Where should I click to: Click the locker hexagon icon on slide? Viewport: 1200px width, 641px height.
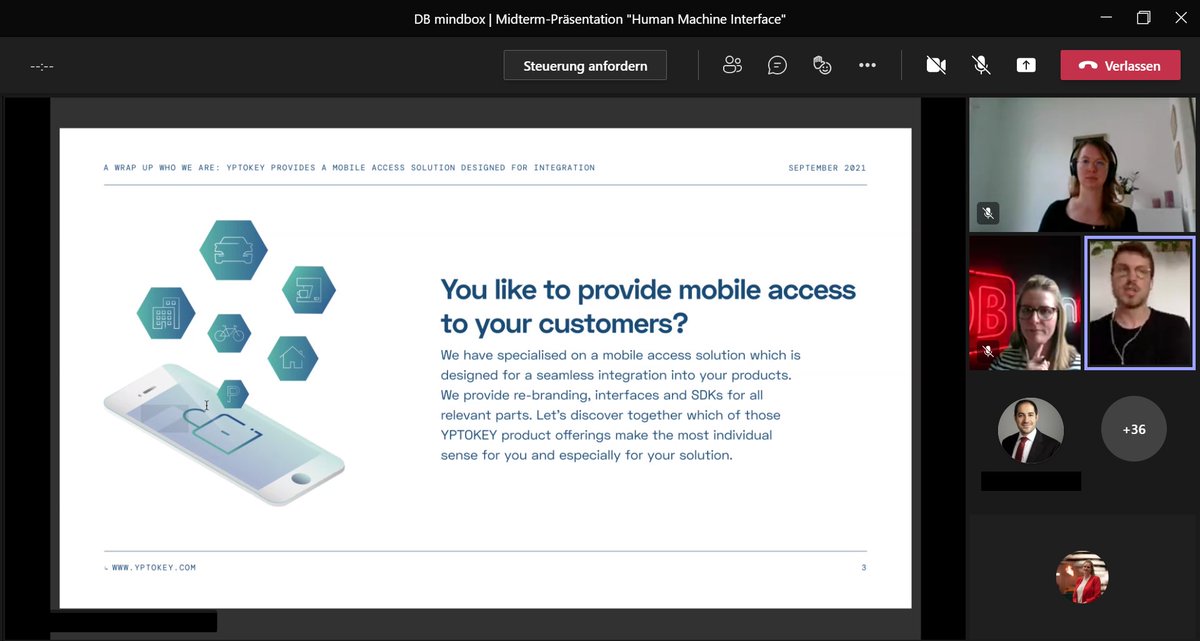308,290
